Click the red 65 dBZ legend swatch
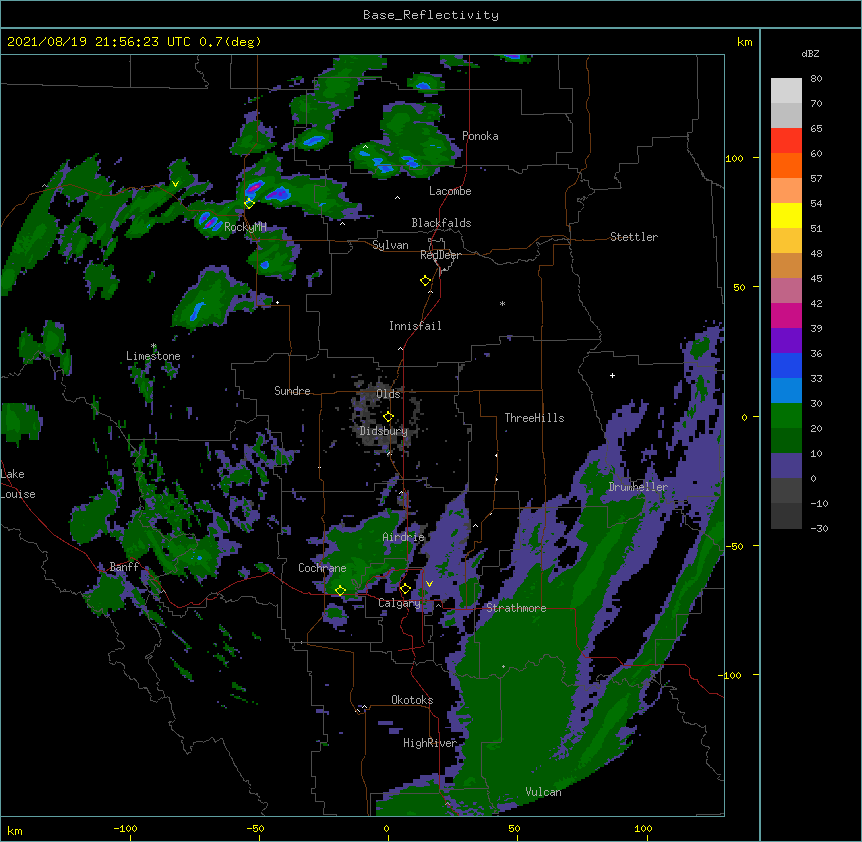 tap(786, 140)
